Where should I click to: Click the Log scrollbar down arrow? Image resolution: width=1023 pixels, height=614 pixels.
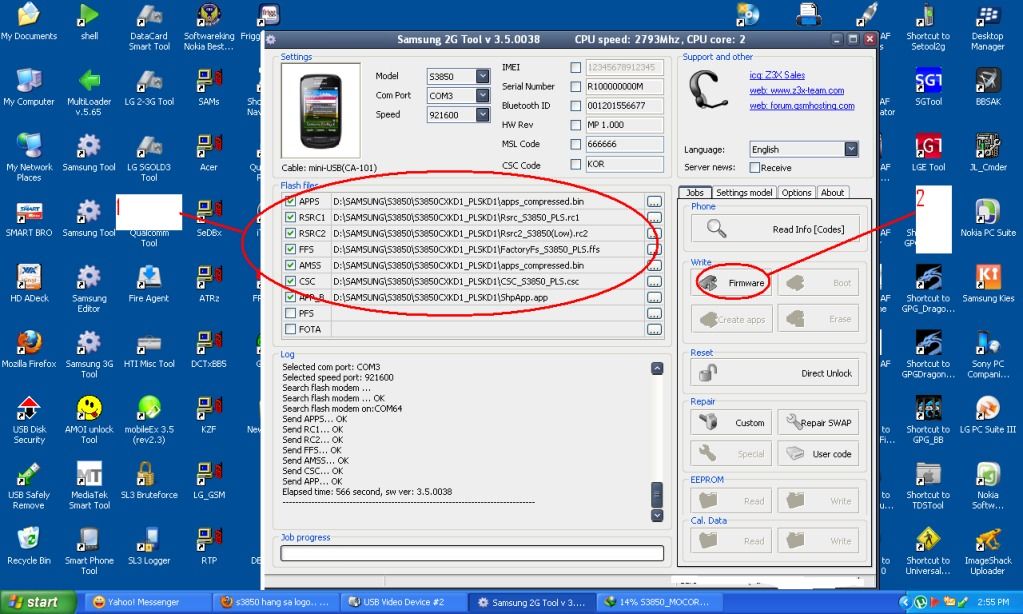click(657, 515)
